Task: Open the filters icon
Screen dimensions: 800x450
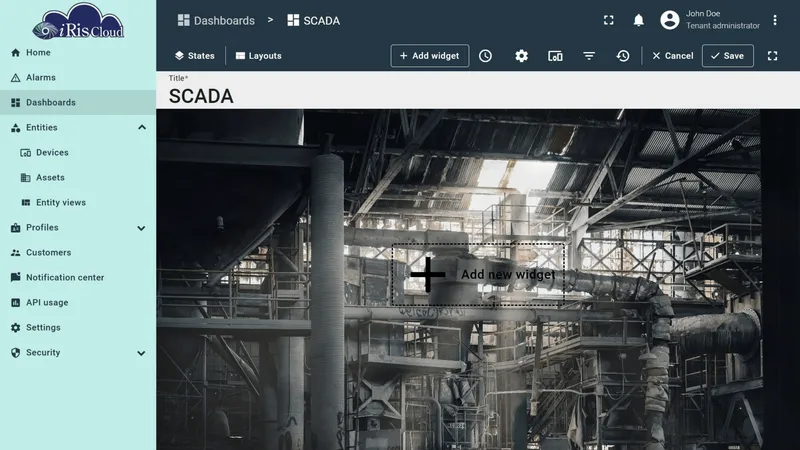Action: (x=589, y=56)
